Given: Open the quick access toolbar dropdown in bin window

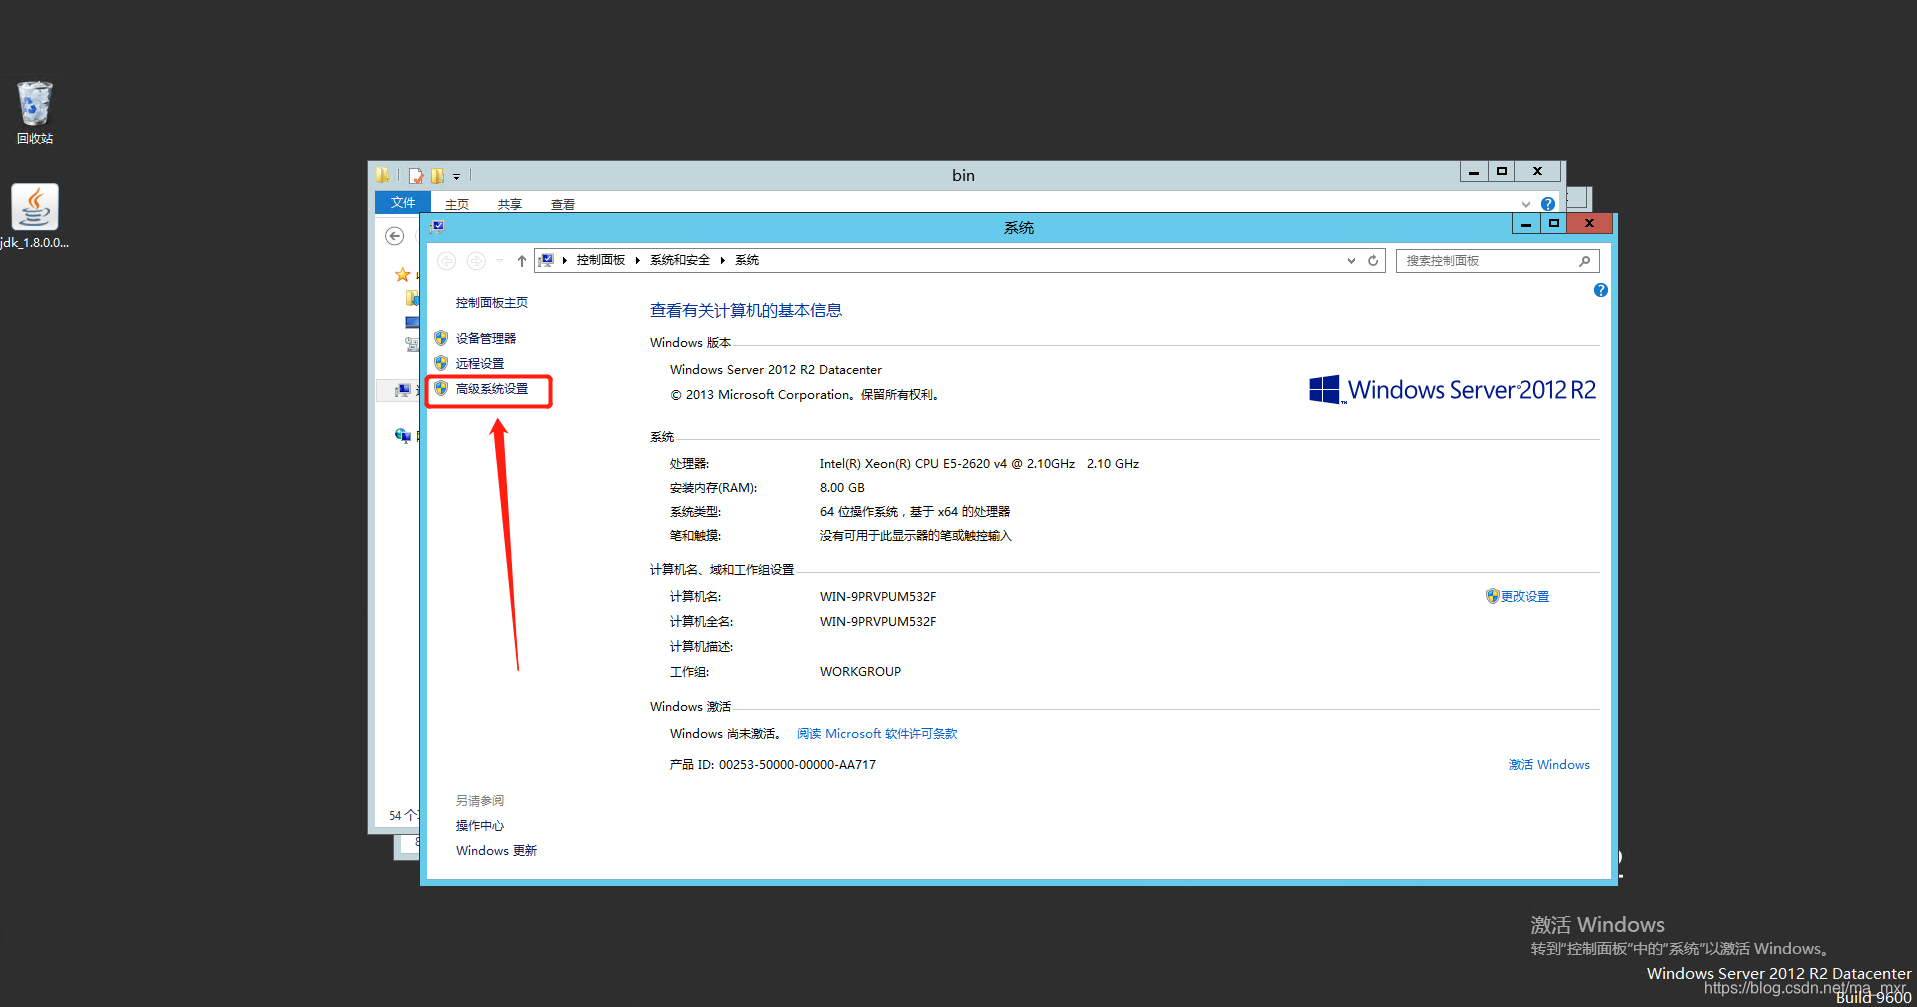Looking at the screenshot, I should click(x=456, y=176).
